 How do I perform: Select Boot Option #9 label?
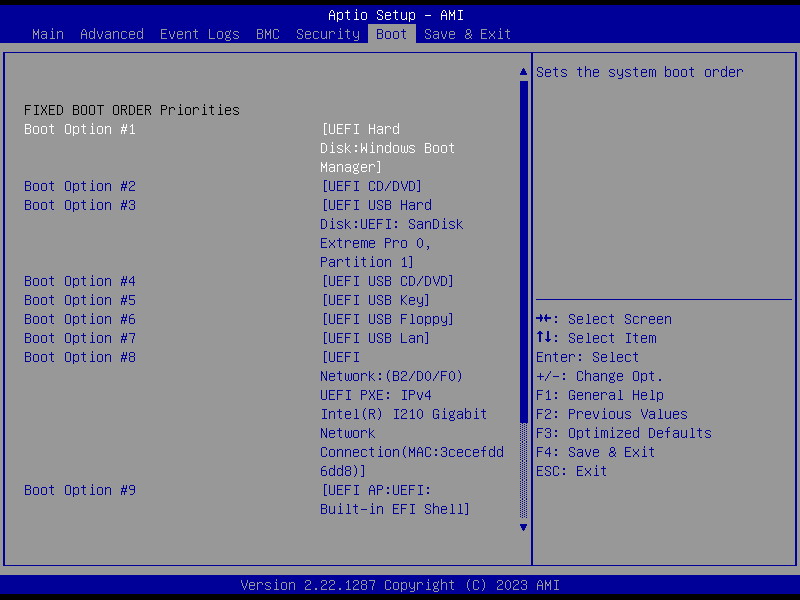coord(80,490)
